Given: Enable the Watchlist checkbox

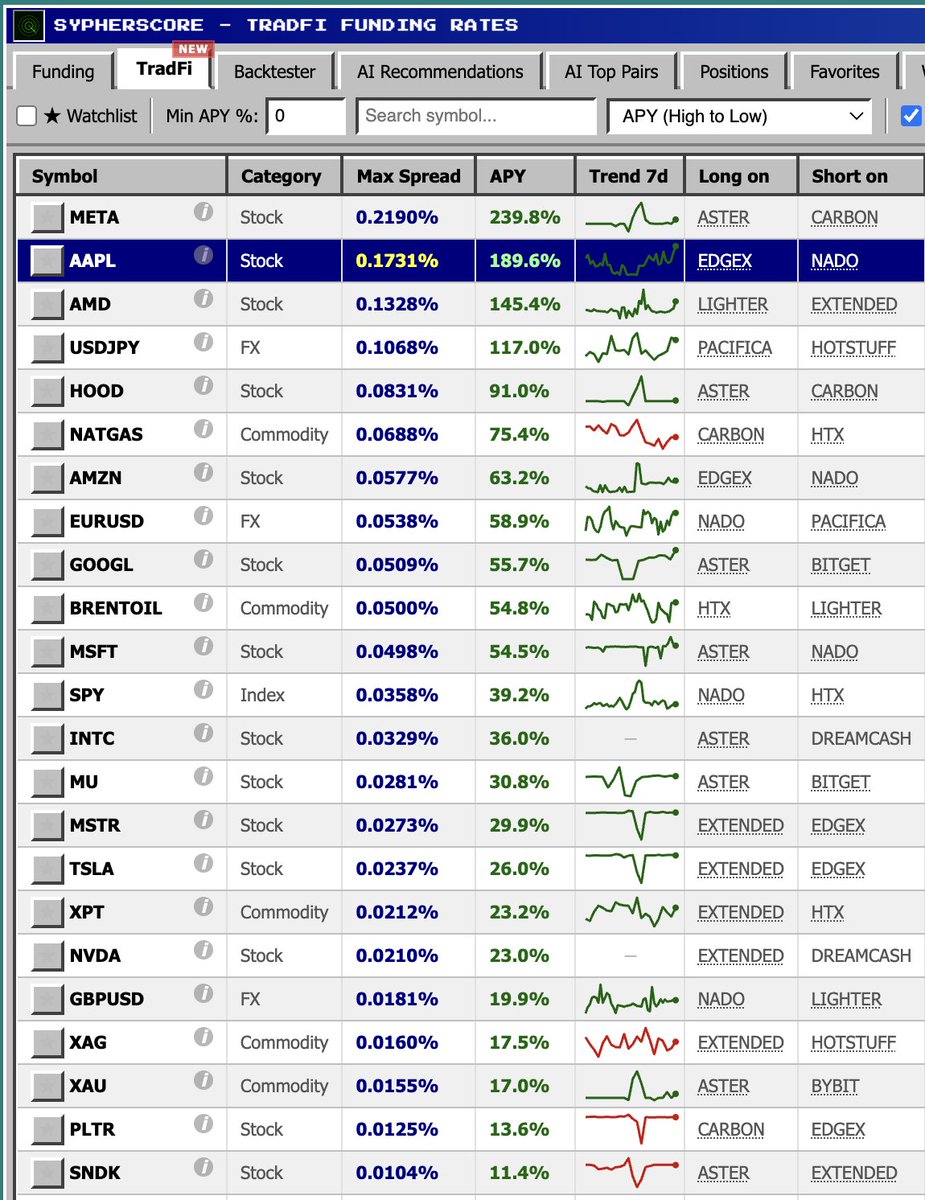Looking at the screenshot, I should click(x=27, y=116).
